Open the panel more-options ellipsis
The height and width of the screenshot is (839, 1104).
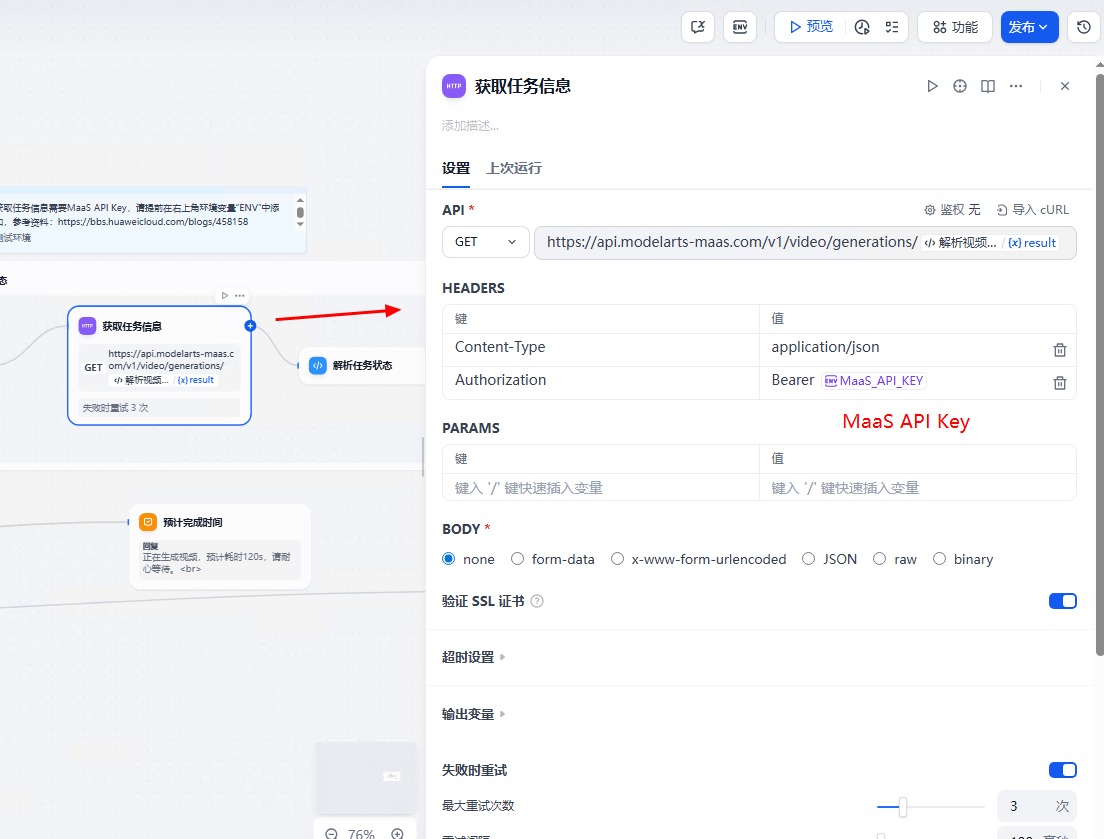click(1016, 86)
